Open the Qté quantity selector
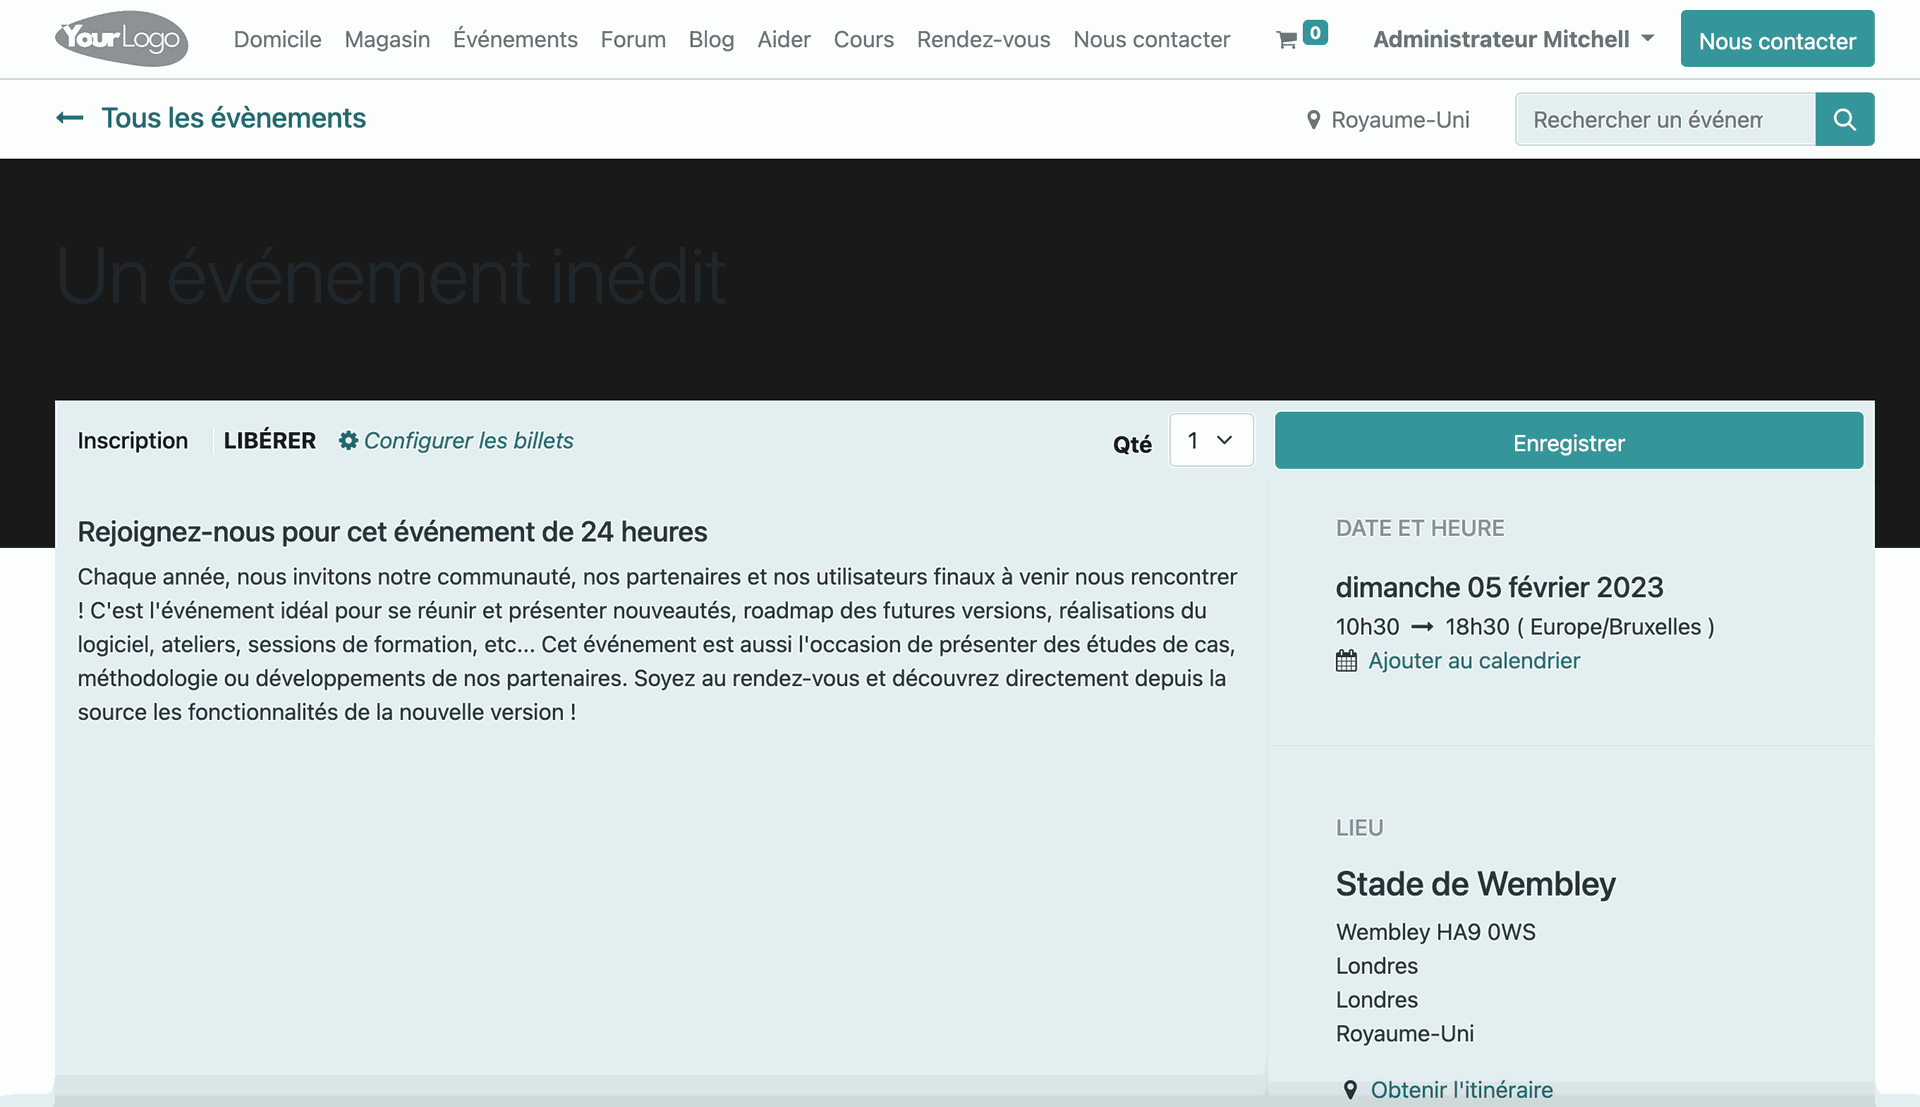 pos(1211,440)
